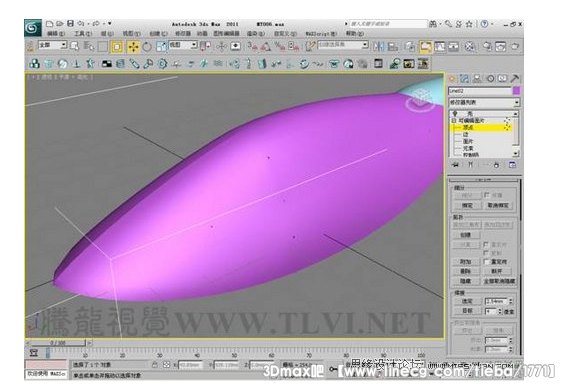Activate the Select and Scale tool
Screen dimensions: 584x388
(161, 46)
